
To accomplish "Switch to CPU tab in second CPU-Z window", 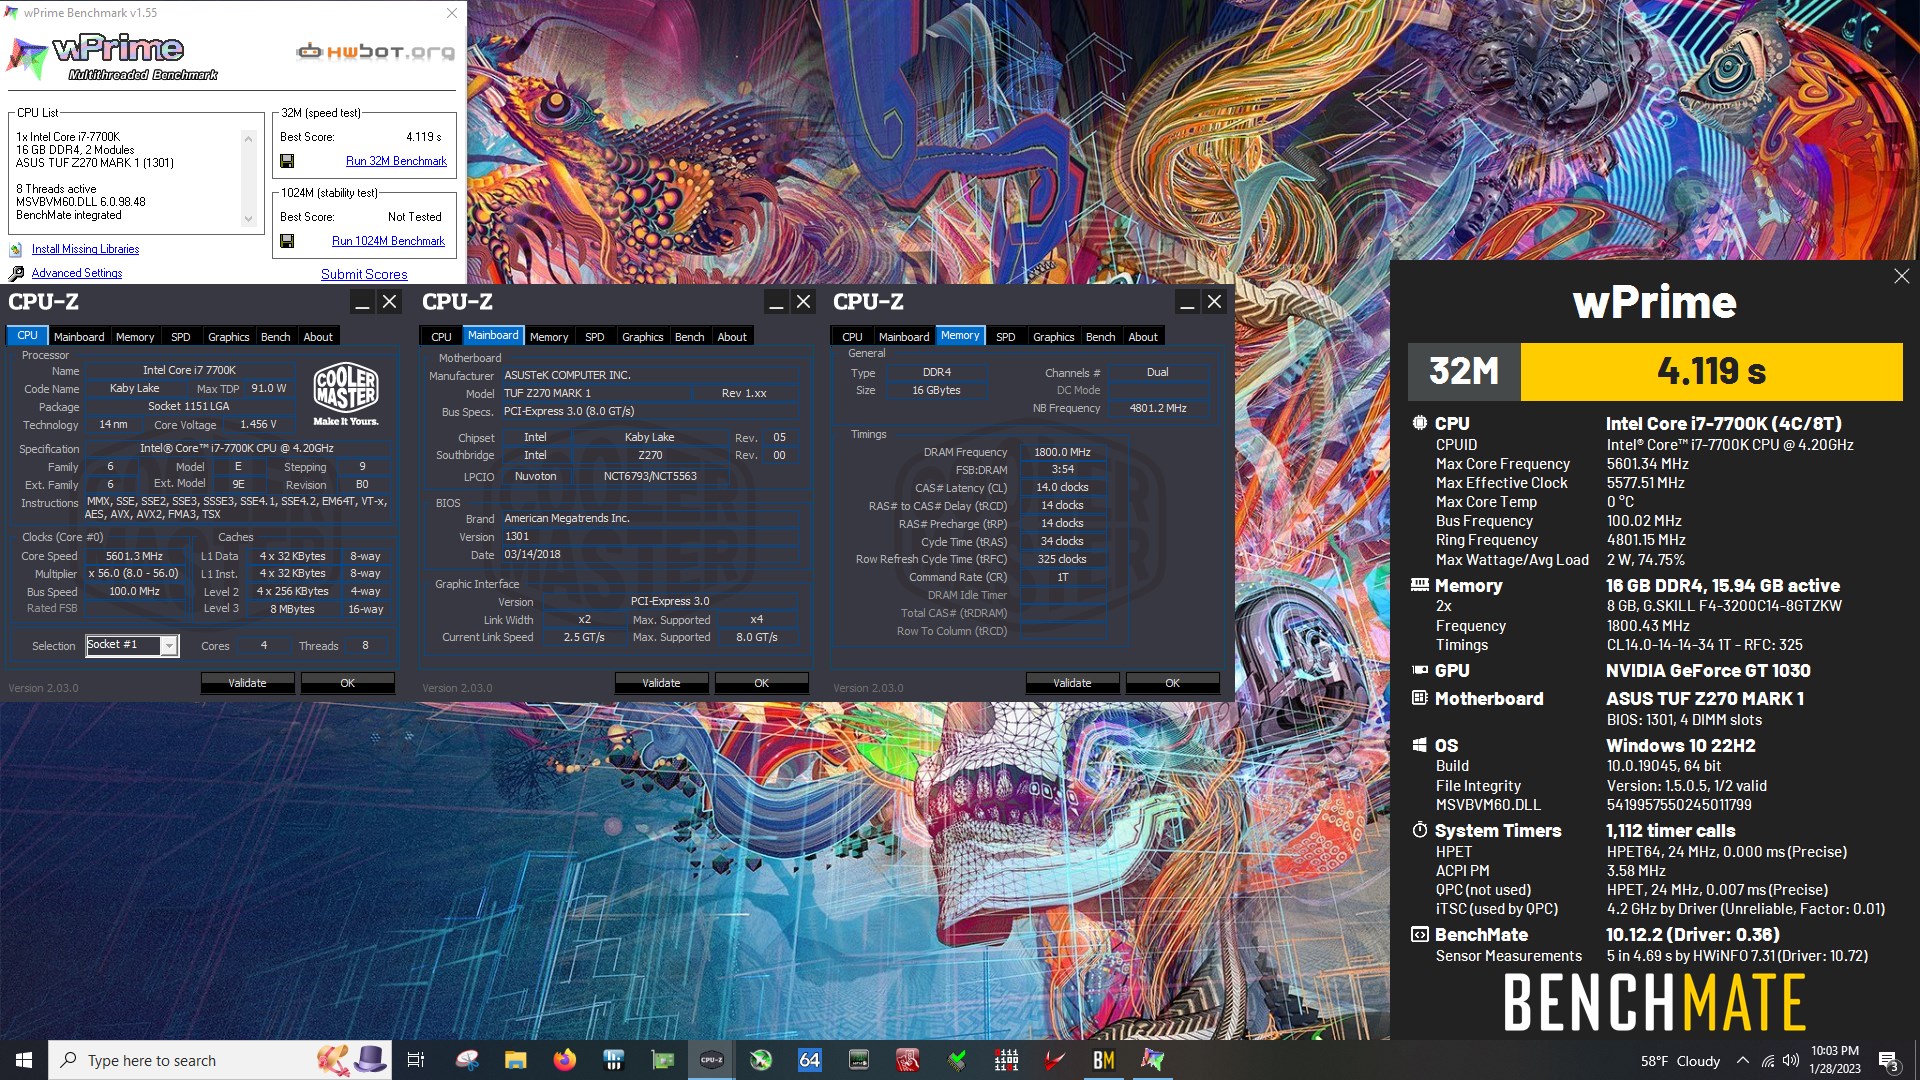I will click(x=441, y=337).
